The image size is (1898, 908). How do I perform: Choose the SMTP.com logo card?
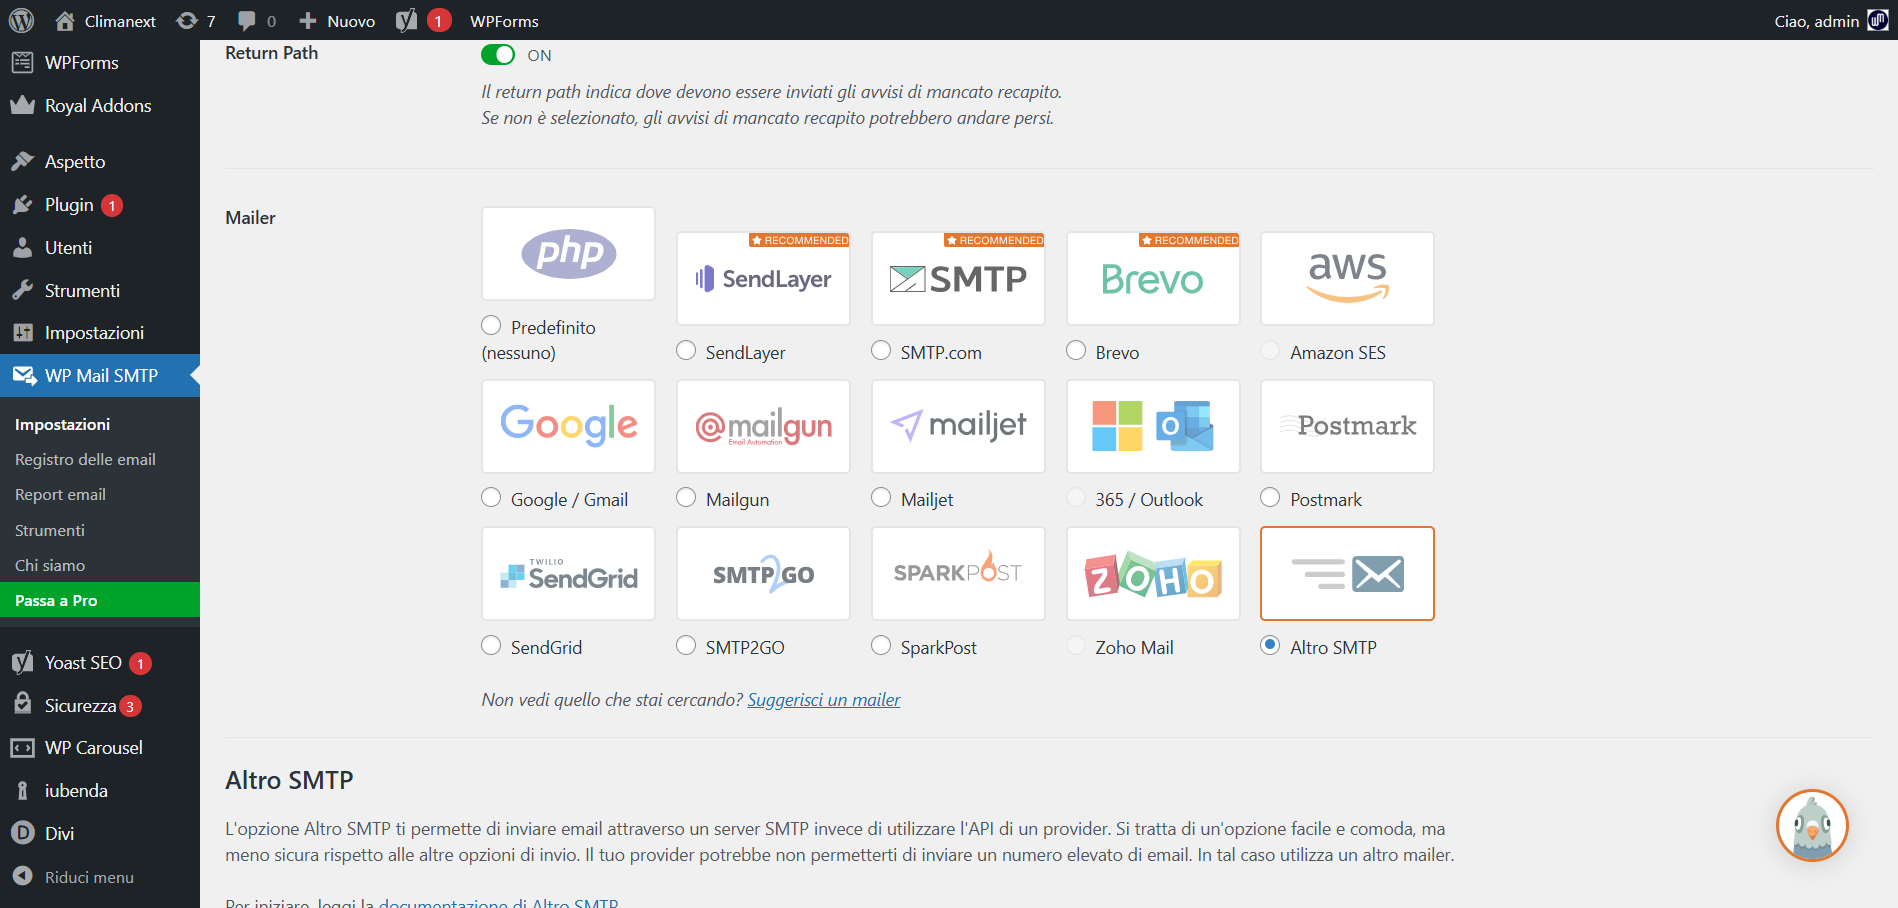[958, 278]
